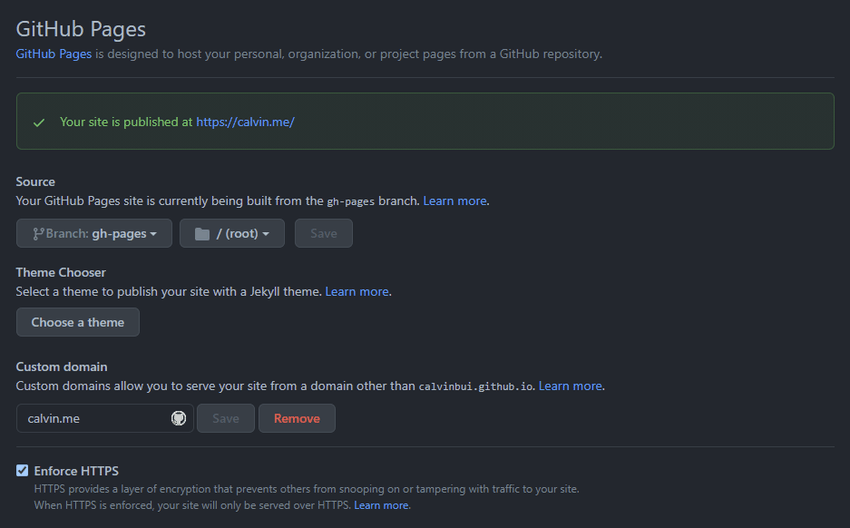The image size is (850, 528).
Task: Open Learn more link in the Source section
Action: pyautogui.click(x=455, y=201)
